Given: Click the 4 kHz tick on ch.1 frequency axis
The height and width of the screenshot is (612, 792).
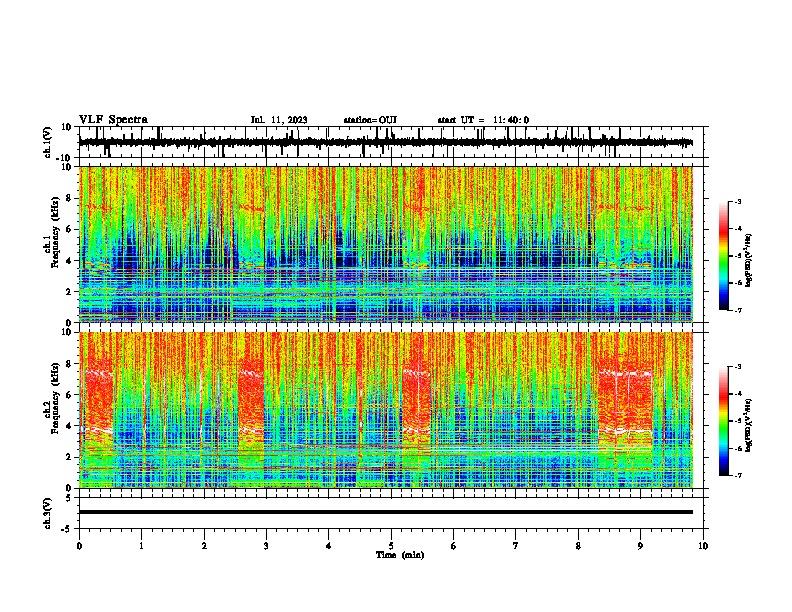Looking at the screenshot, I should [x=69, y=261].
